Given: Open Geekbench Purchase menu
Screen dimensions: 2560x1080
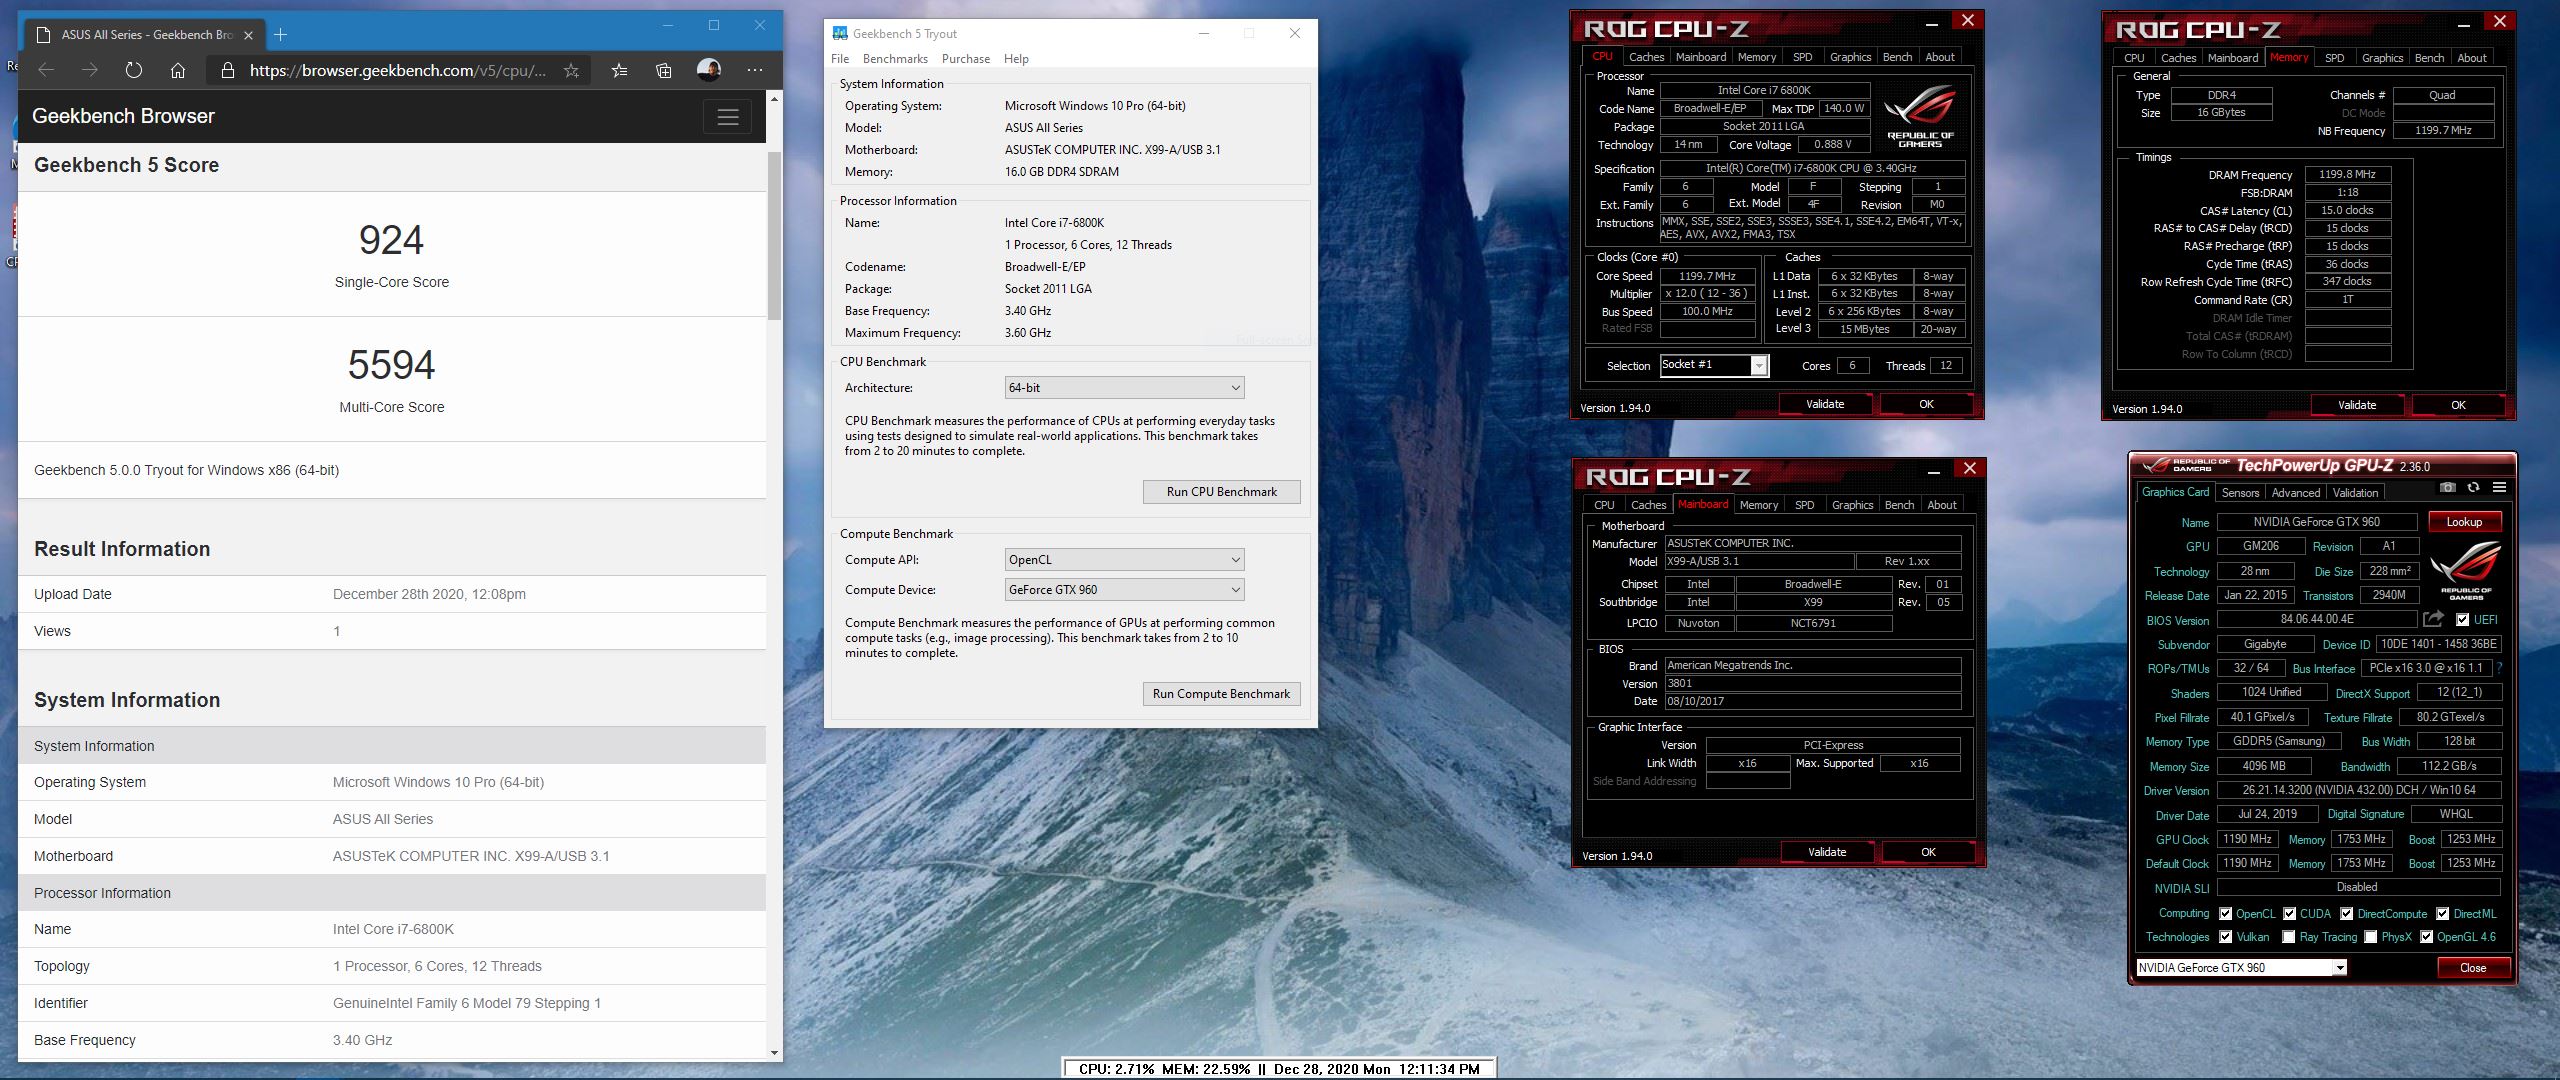Looking at the screenshot, I should (966, 59).
